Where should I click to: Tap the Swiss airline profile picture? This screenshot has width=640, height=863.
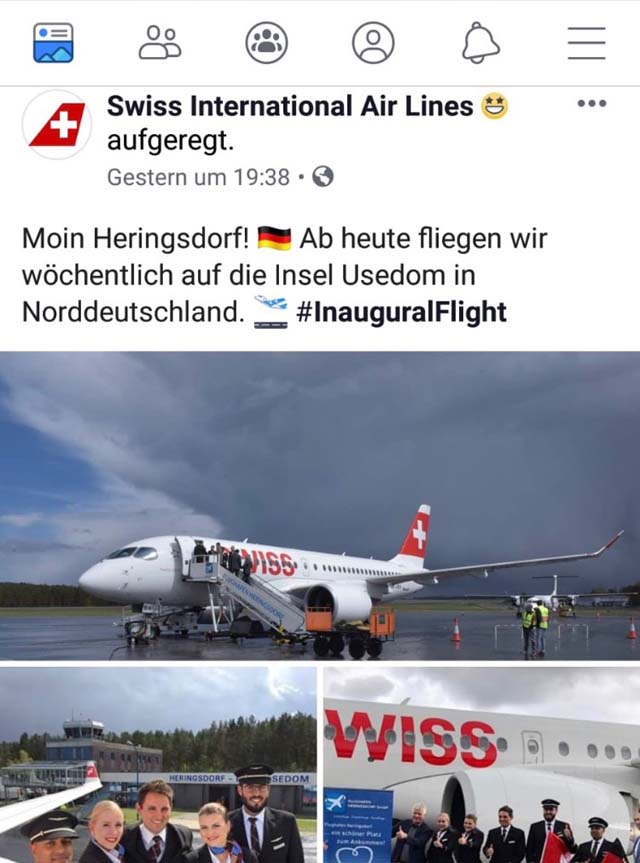pyautogui.click(x=57, y=125)
